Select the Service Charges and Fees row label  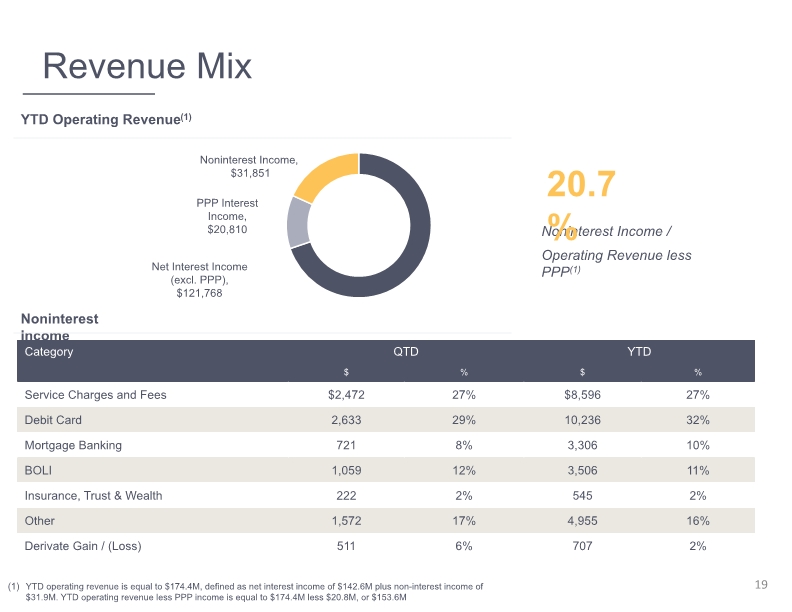[x=95, y=395]
